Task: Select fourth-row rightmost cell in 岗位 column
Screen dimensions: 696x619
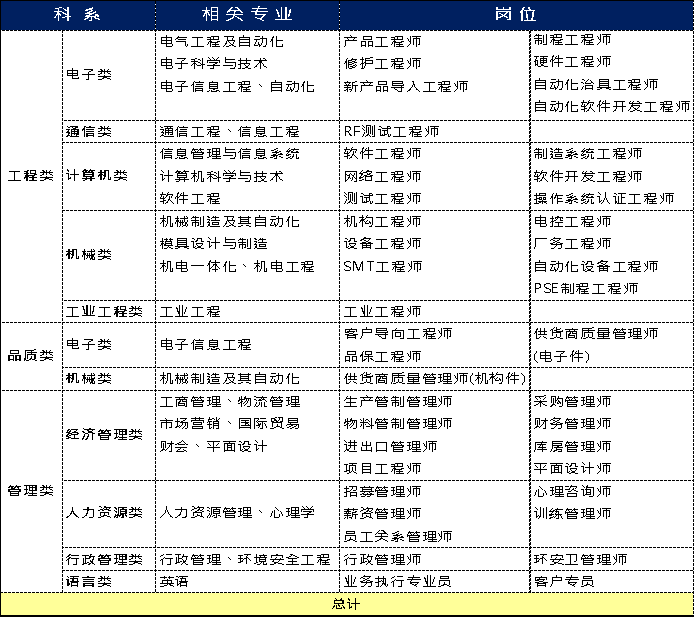Action: [611, 255]
